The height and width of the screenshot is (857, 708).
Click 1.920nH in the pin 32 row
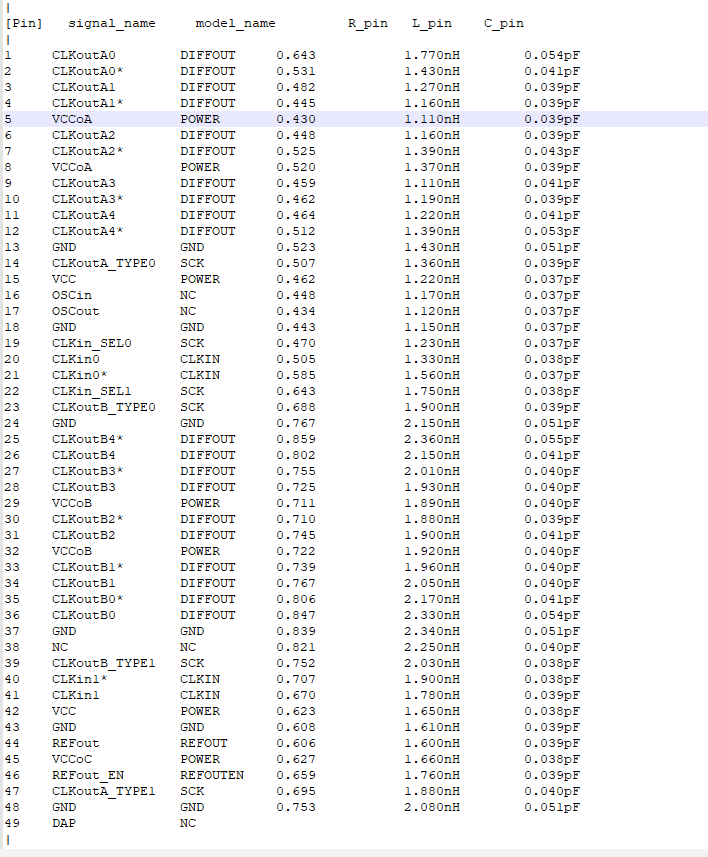pos(432,551)
